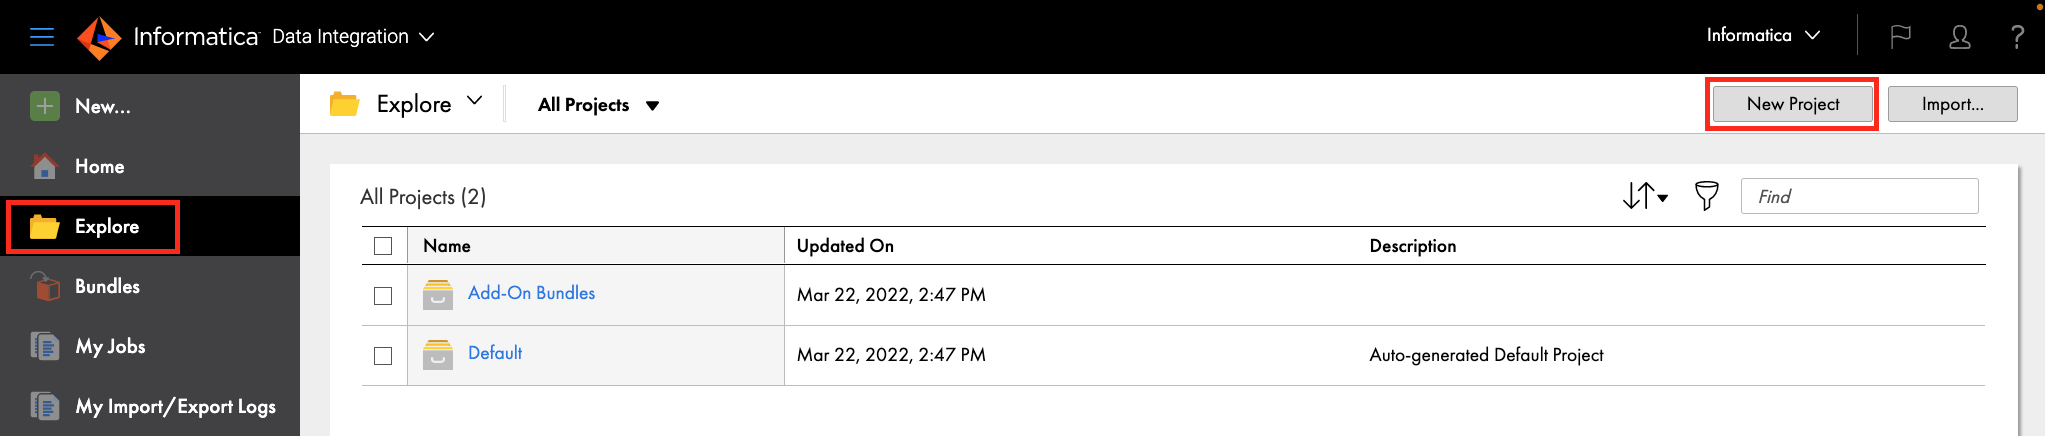Click the filter funnel icon

[x=1706, y=196]
